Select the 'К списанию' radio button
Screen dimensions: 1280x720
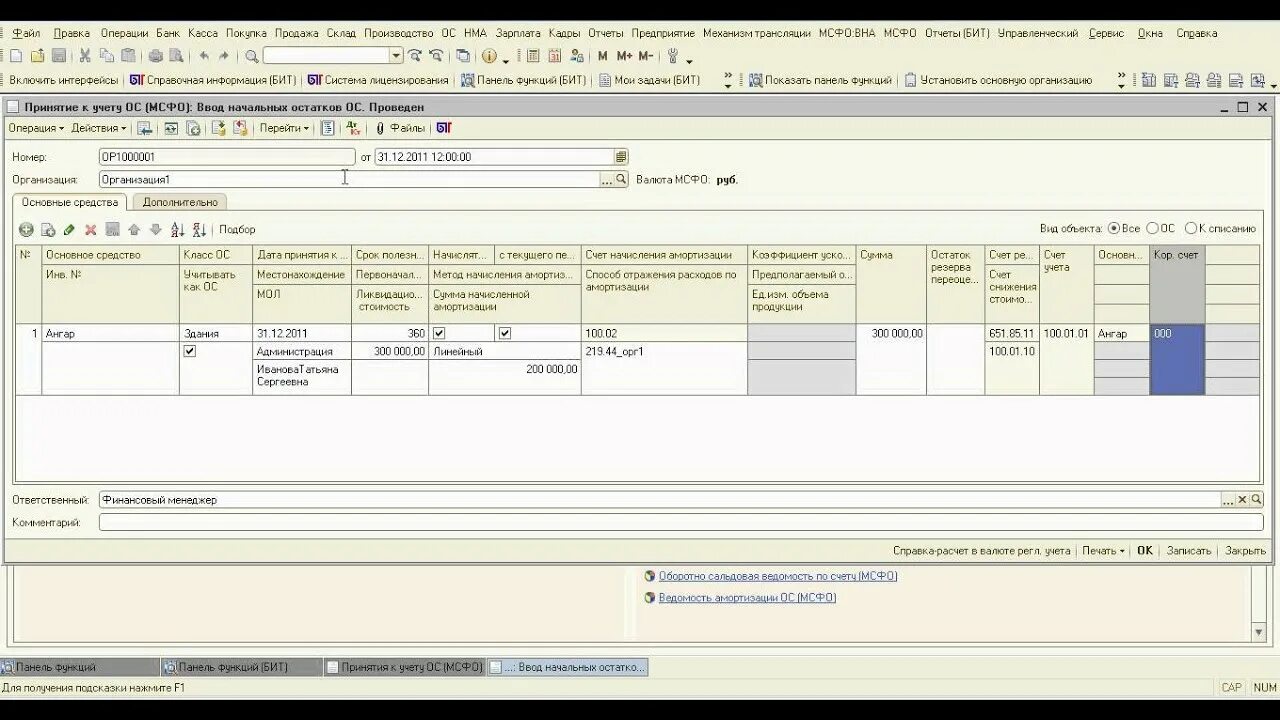tap(1190, 229)
